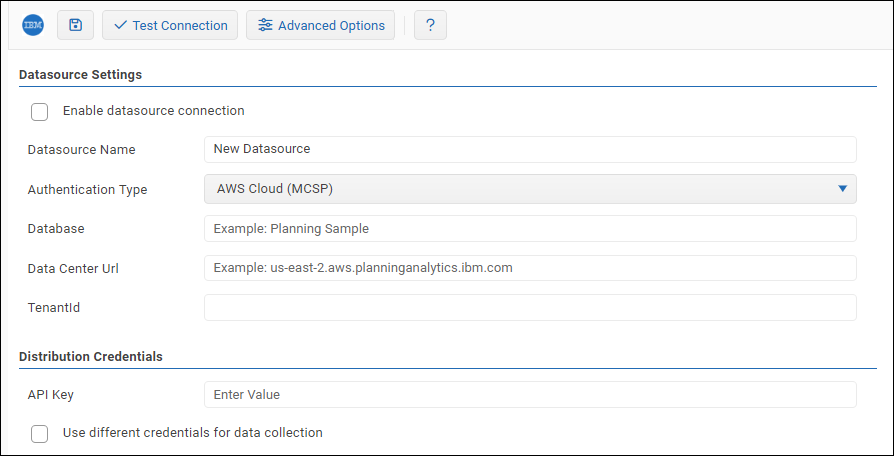Open help with the question mark icon
894x456 pixels.
(430, 25)
